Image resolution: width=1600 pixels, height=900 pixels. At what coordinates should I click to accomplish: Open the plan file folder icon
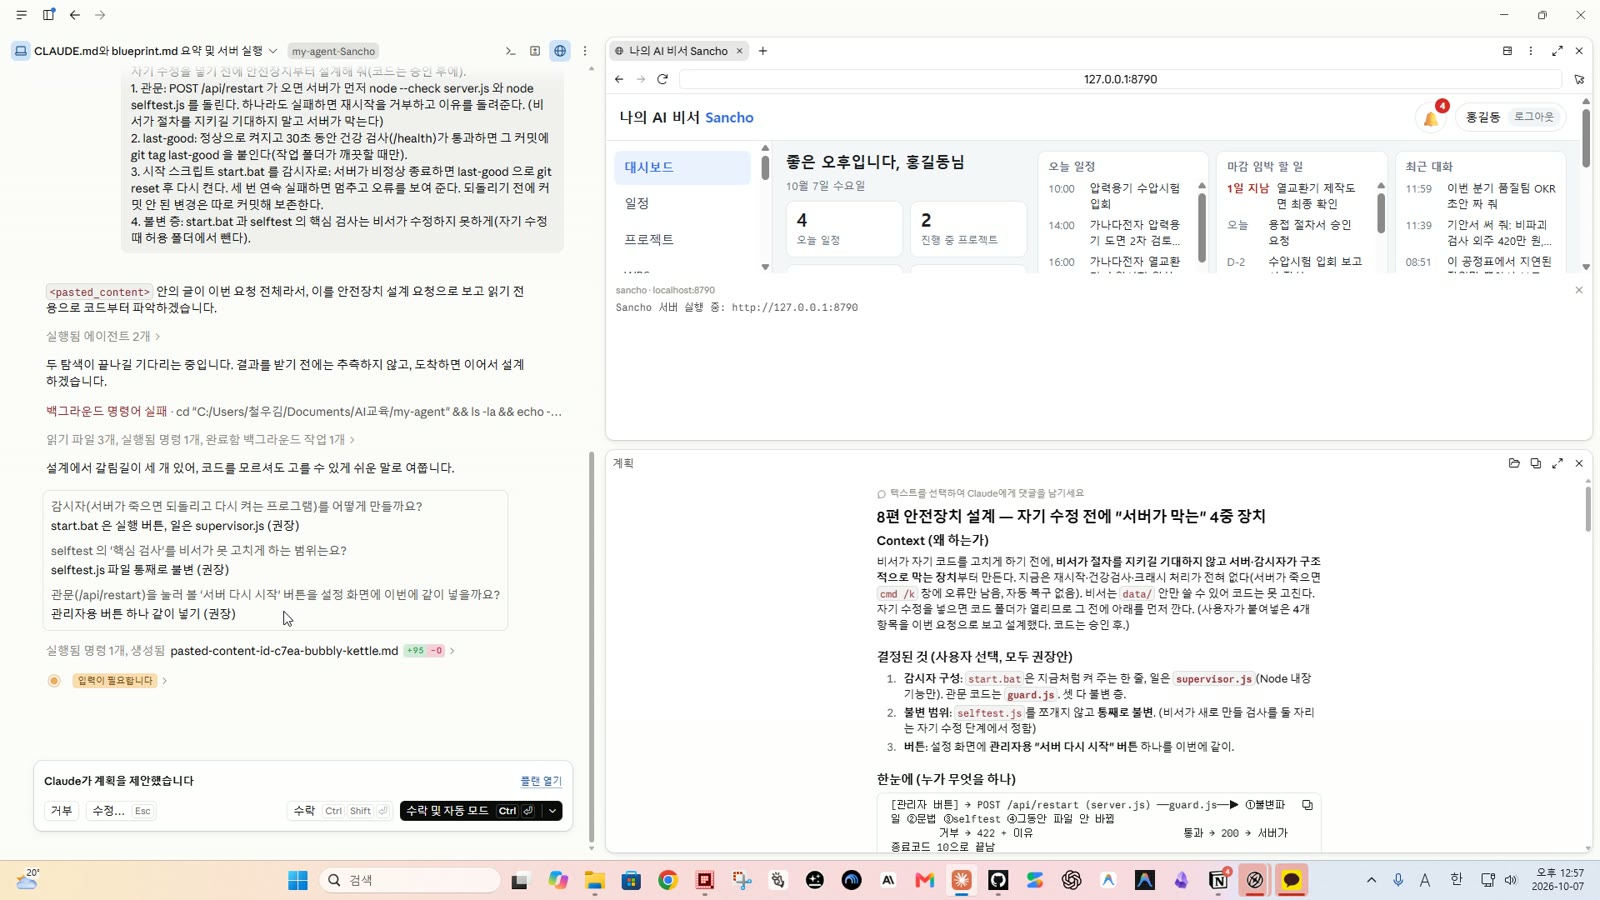point(1514,463)
